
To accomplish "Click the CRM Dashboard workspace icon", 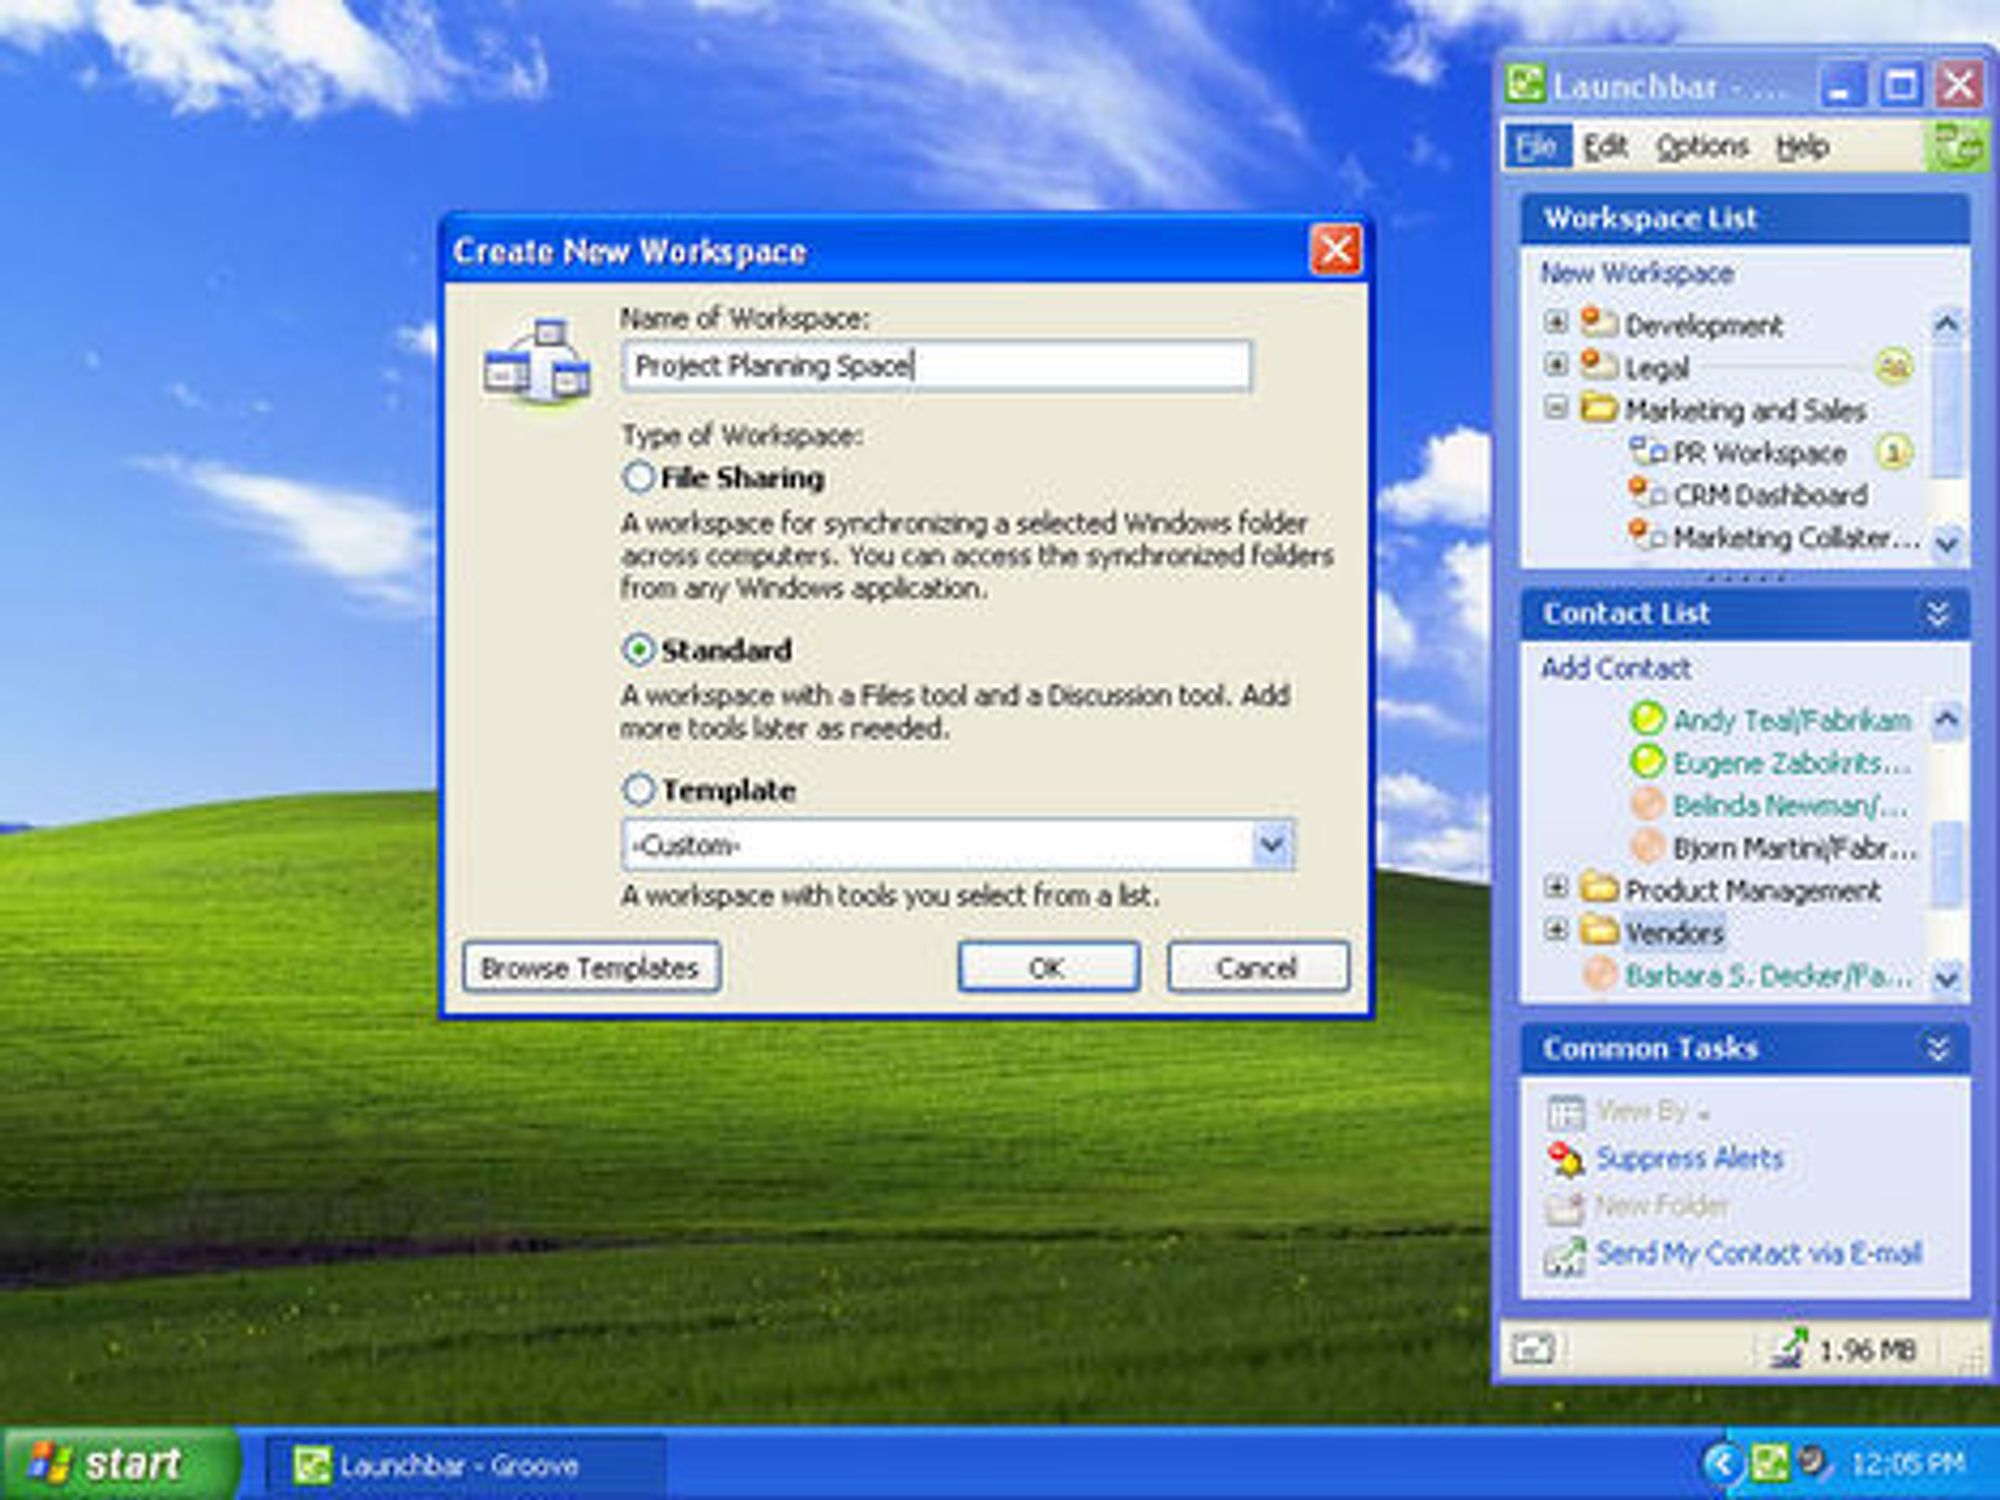I will 1647,493.
